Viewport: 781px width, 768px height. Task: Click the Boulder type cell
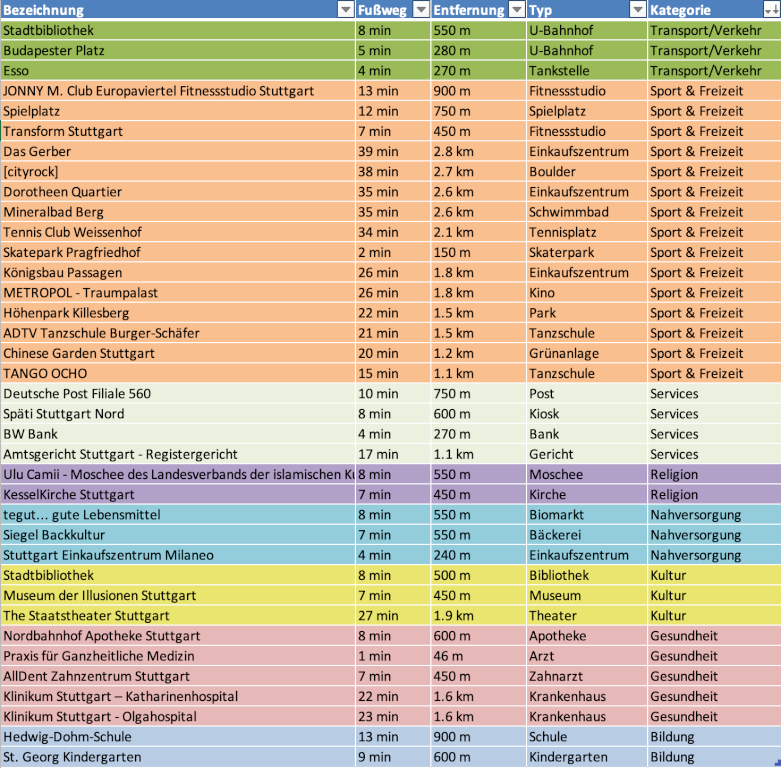587,171
